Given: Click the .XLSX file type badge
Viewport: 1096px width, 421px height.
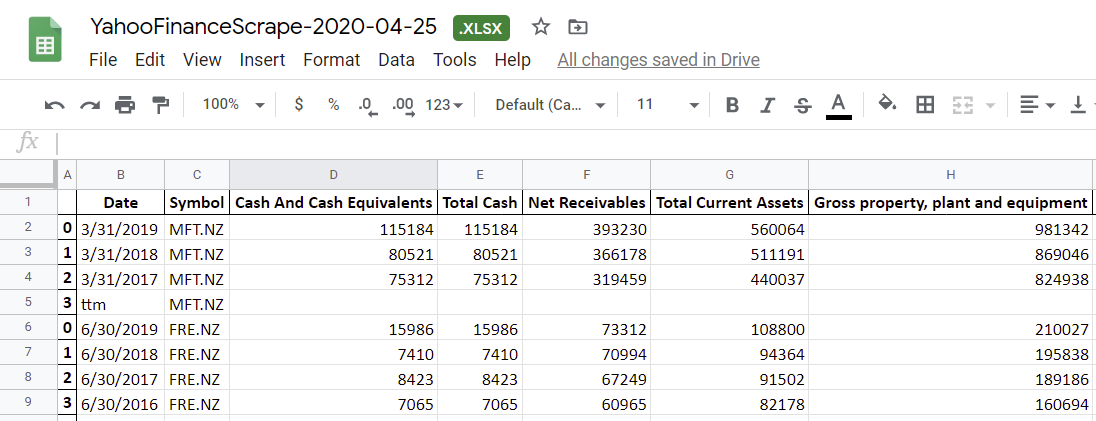Looking at the screenshot, I should pyautogui.click(x=482, y=28).
